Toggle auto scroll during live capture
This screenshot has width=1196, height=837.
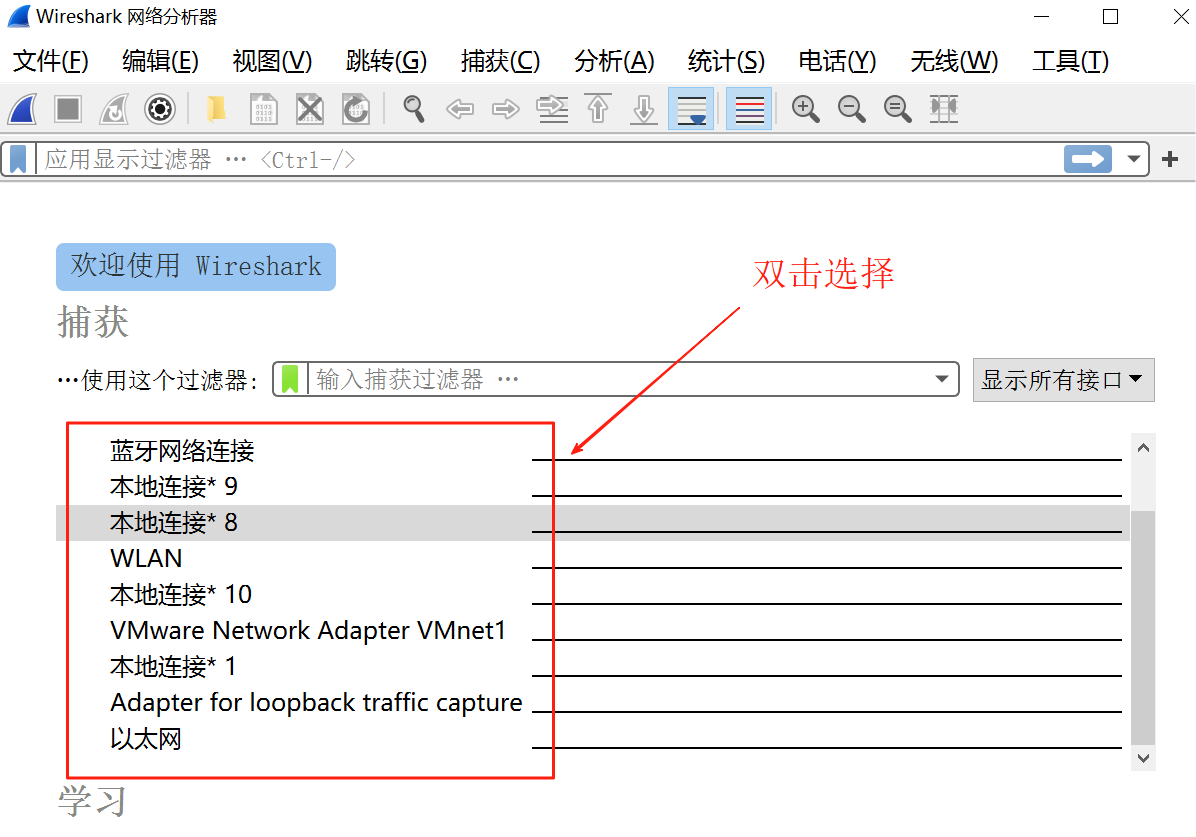pyautogui.click(x=691, y=109)
